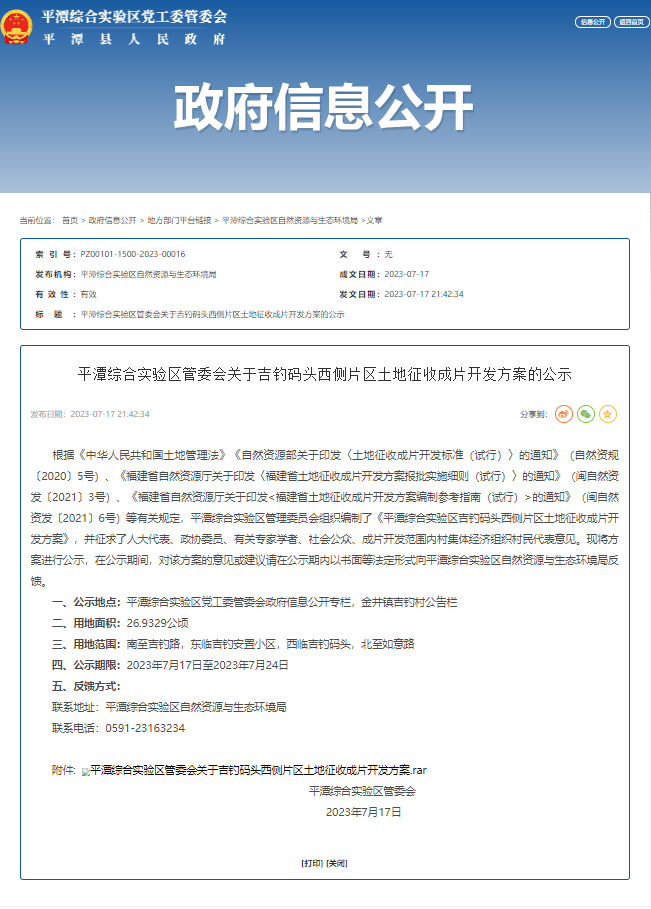Click the 成文日期 value 2023-07-17
The image size is (651, 909).
(x=406, y=274)
